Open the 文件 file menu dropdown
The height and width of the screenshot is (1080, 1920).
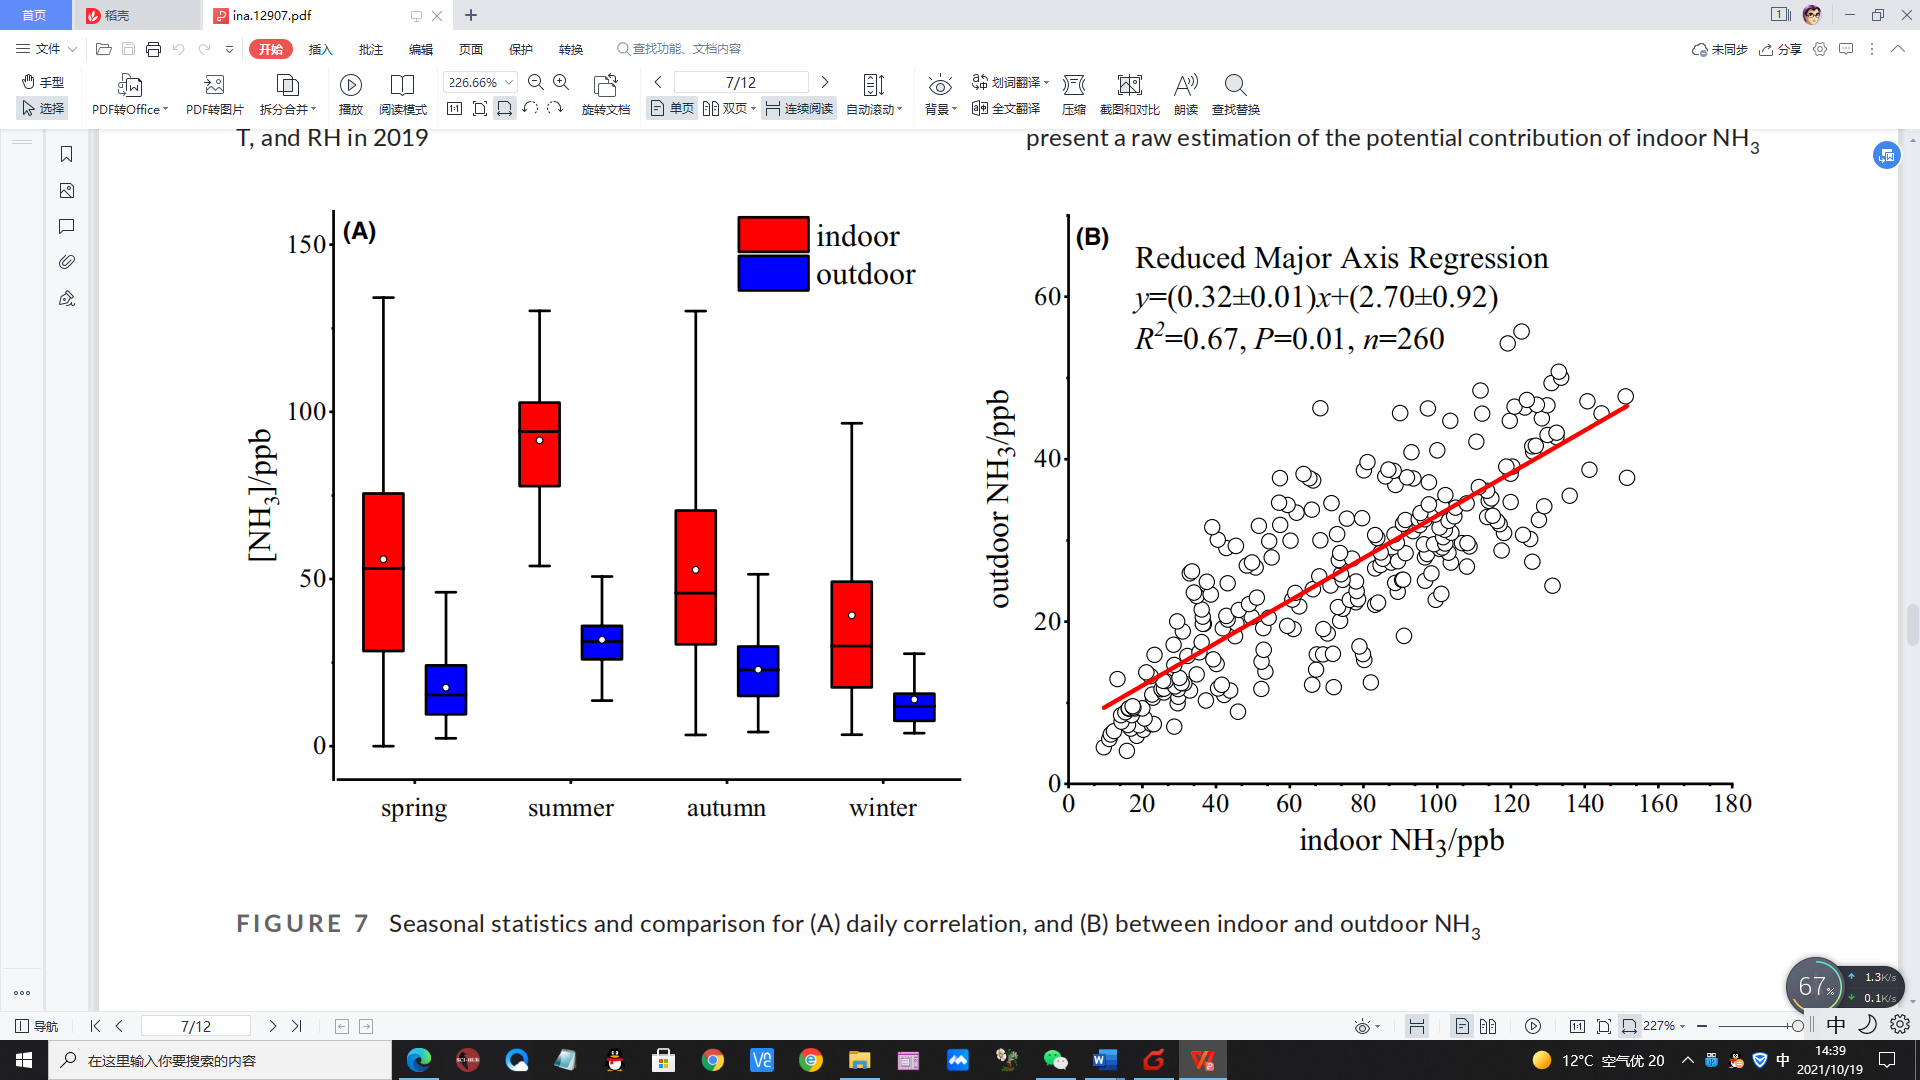click(46, 49)
